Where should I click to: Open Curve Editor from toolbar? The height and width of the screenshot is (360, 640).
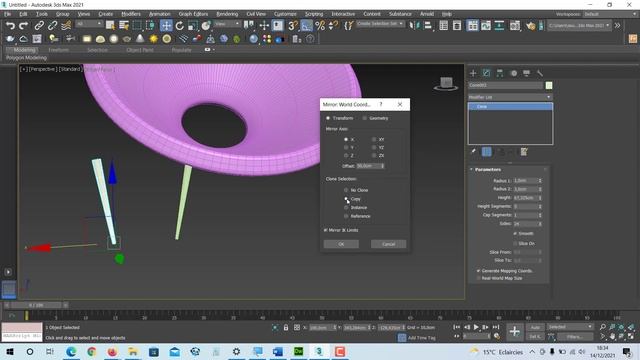pos(485,26)
